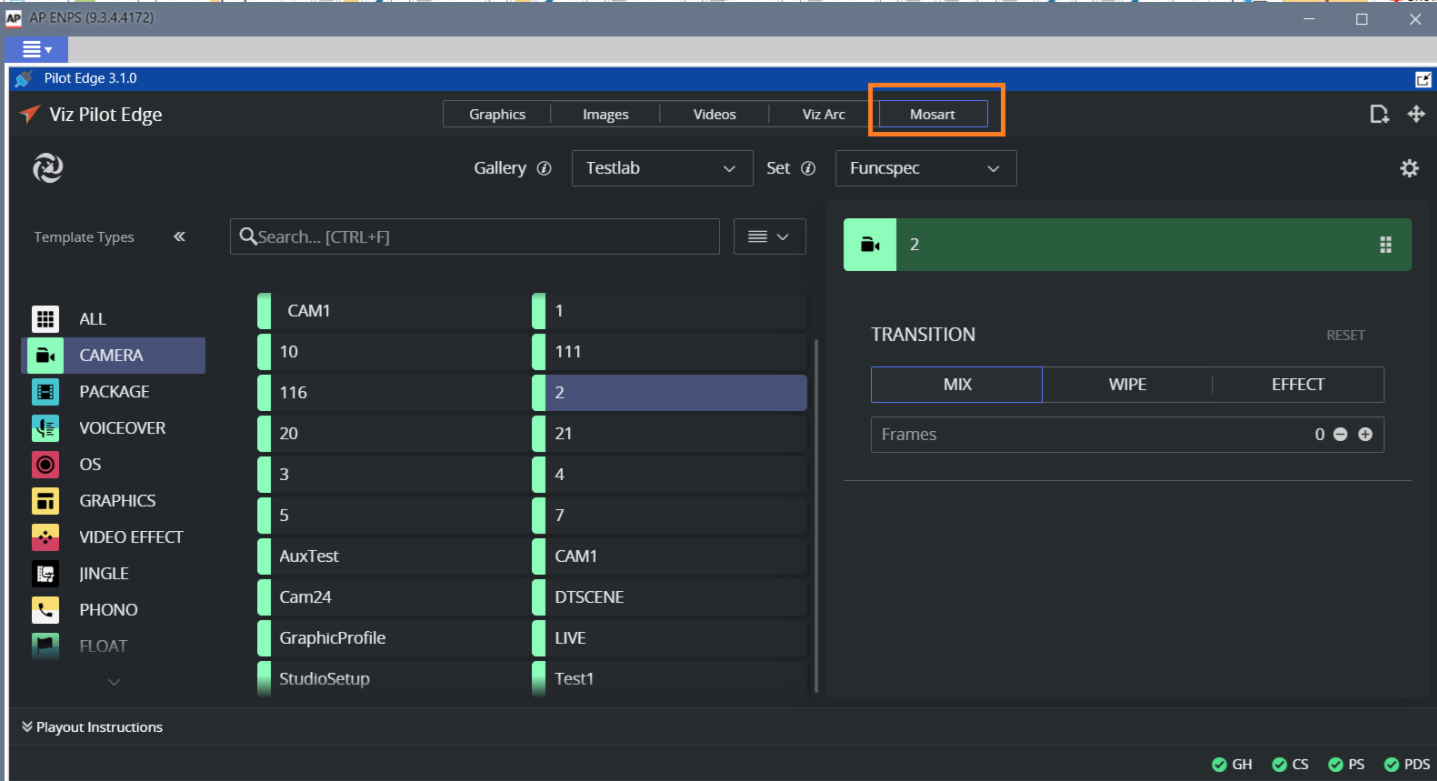Choose the WIPE transition option

point(1127,384)
